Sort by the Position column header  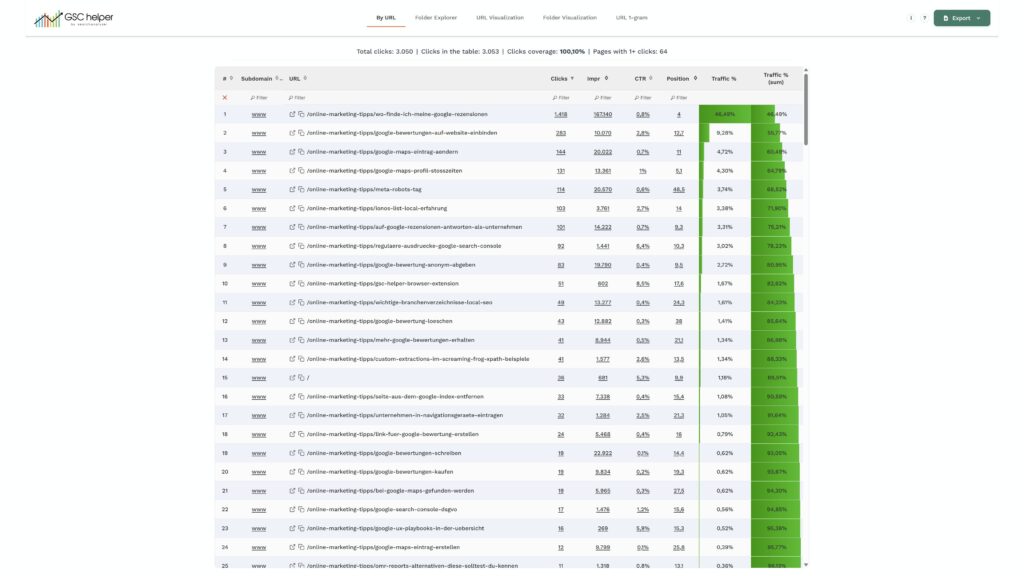point(678,78)
